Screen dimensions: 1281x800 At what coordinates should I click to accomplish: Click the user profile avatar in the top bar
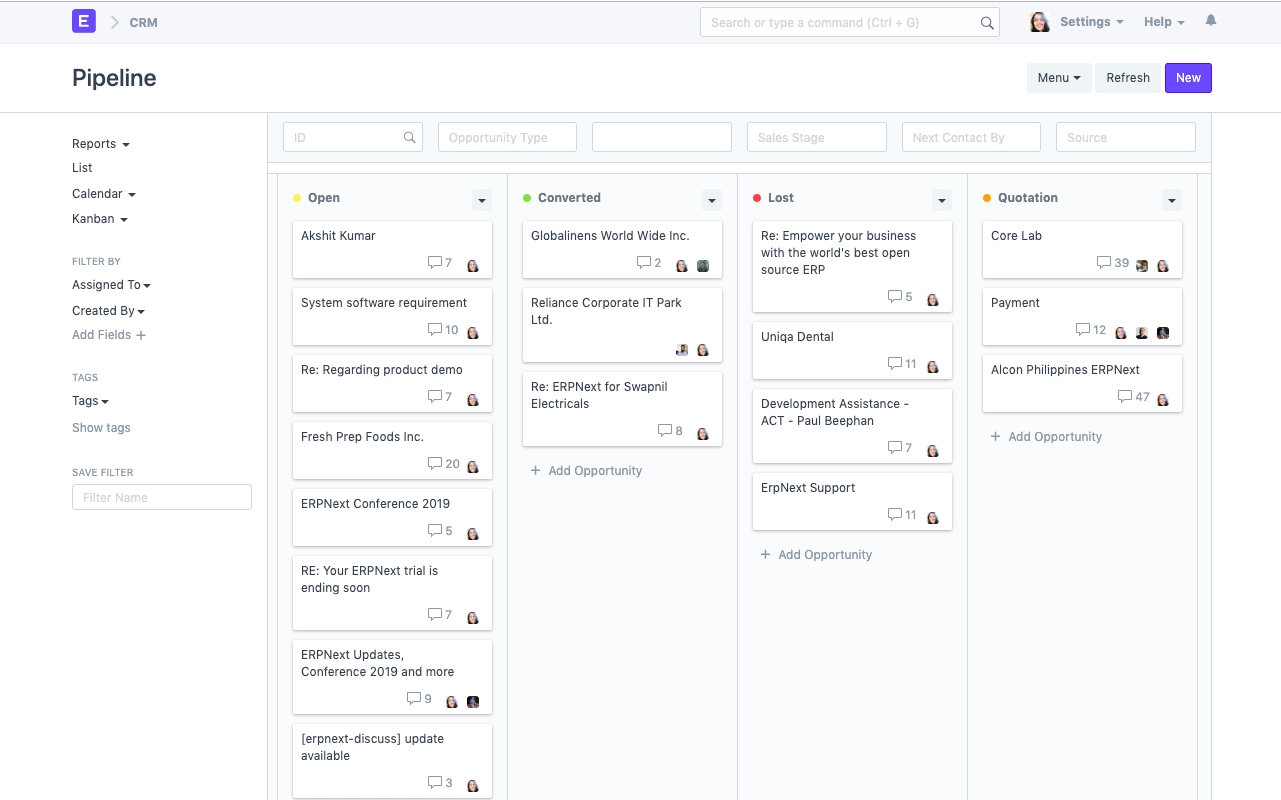[1039, 20]
